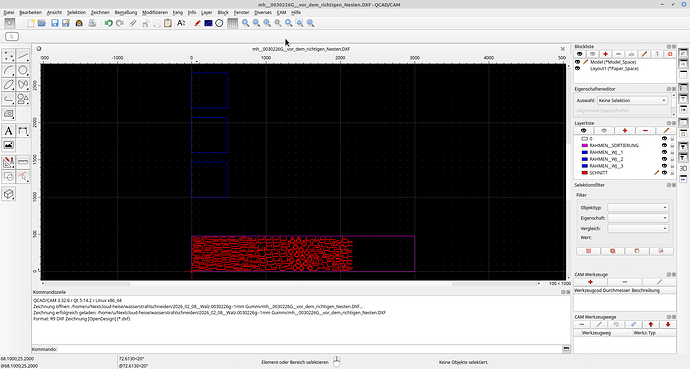Open the Measuring tools
690x369 pixels.
23,162
